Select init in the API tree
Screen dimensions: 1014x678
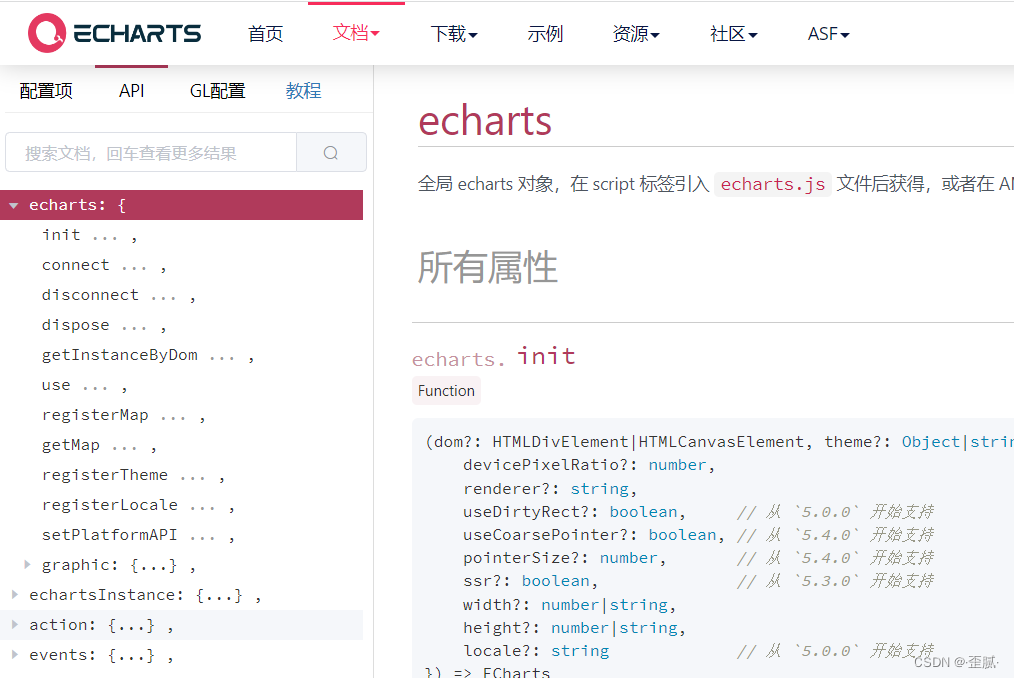pos(61,234)
